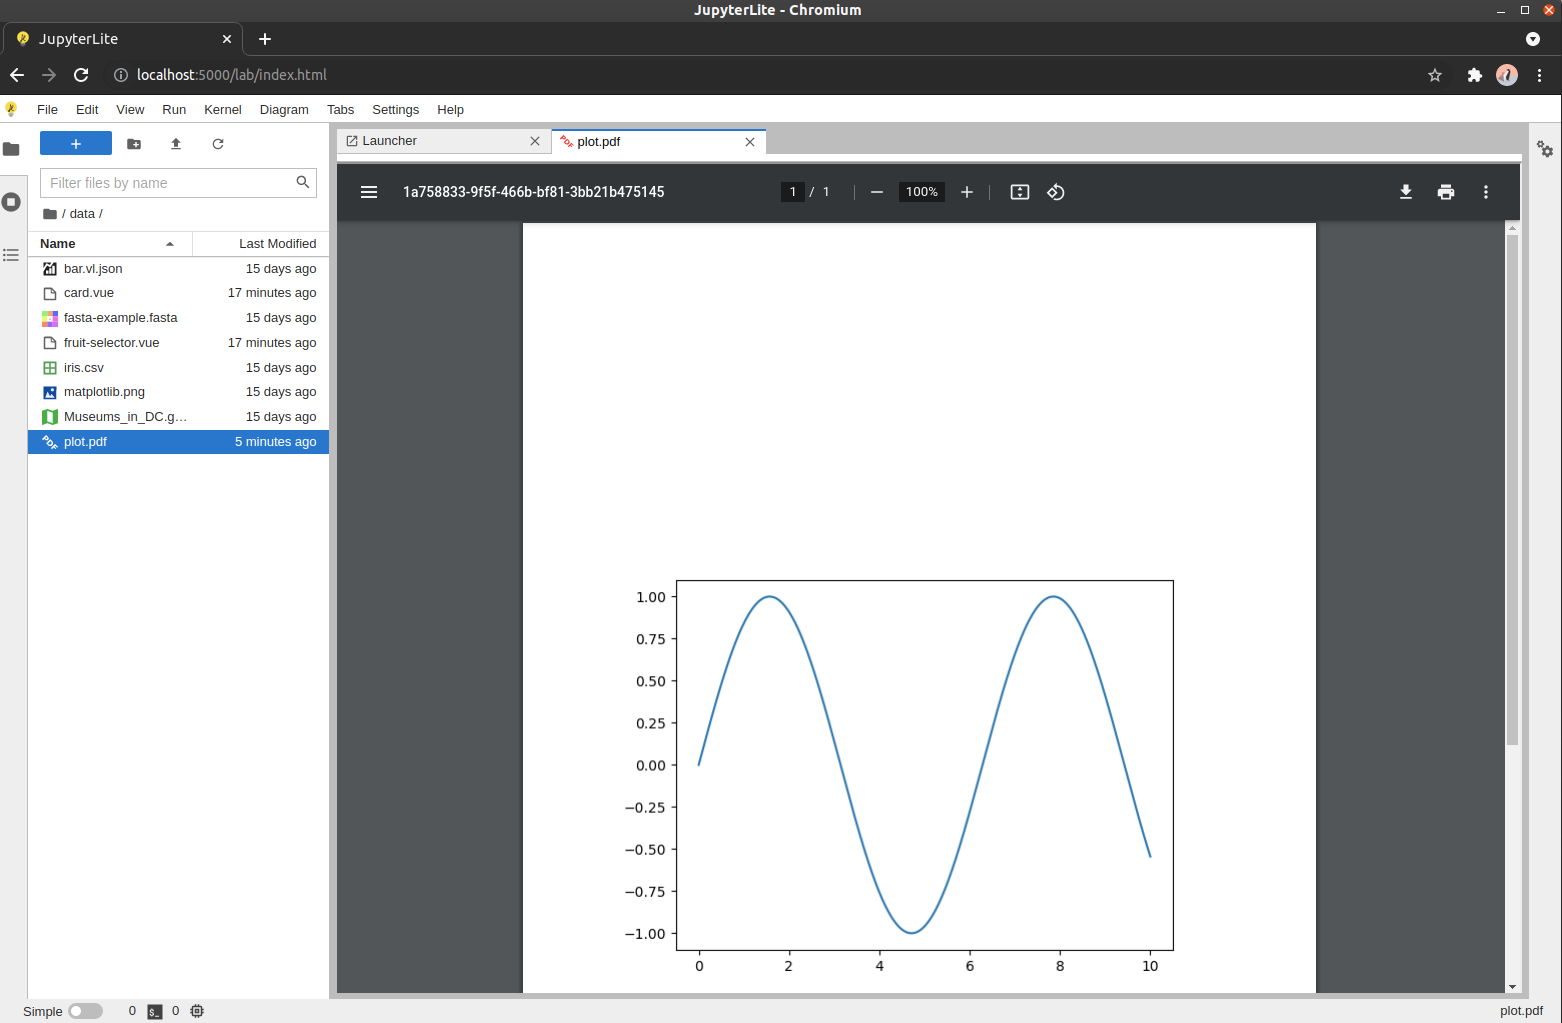Click the filter files by name field
This screenshot has width=1562, height=1023.
coord(165,183)
